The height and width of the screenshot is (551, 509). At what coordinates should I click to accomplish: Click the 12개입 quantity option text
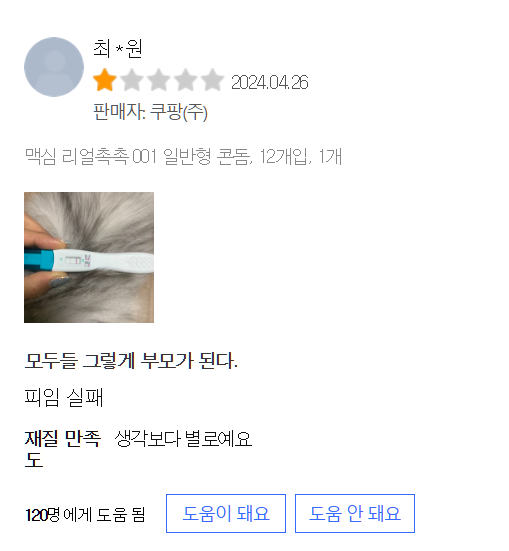[286, 156]
